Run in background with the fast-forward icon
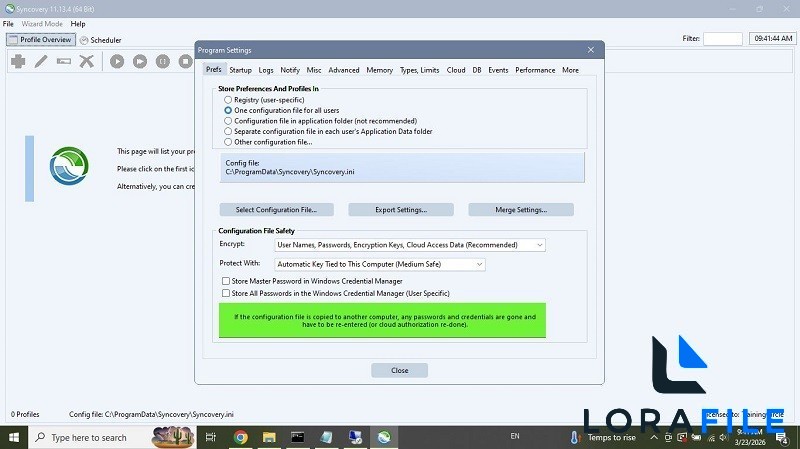 (140, 61)
